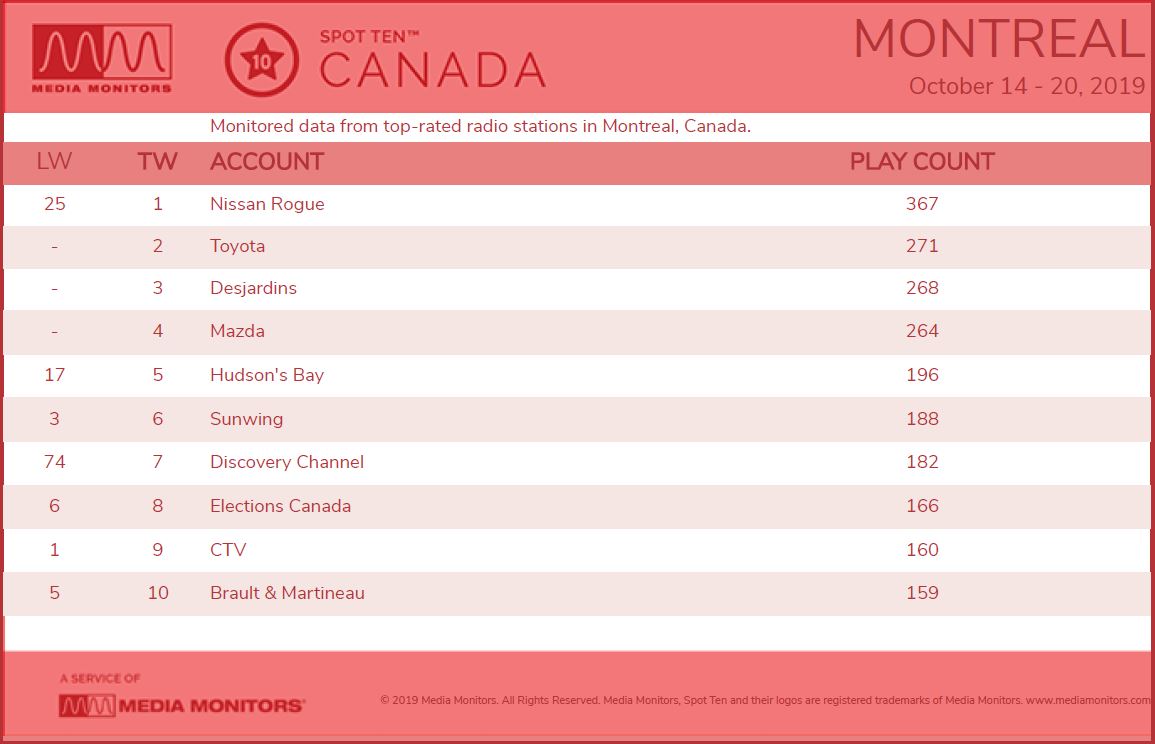Click the Media Monitors footer logo
This screenshot has width=1155, height=744.
coord(181,705)
